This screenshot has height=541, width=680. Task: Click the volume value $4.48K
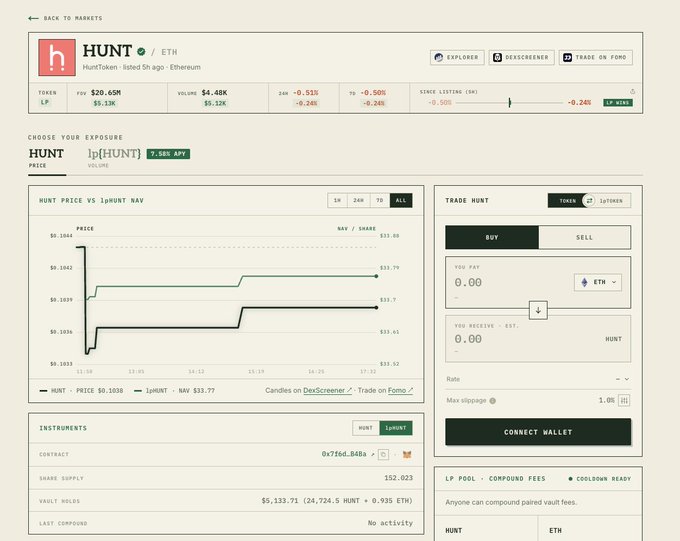[214, 93]
